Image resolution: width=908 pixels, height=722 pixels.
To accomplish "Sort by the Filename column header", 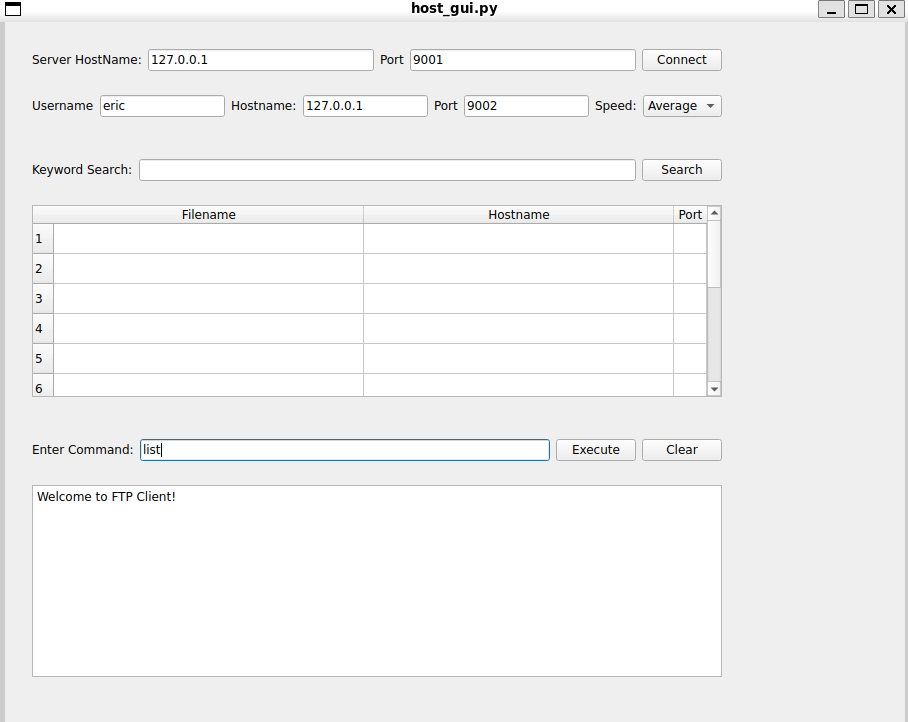I will pos(208,215).
